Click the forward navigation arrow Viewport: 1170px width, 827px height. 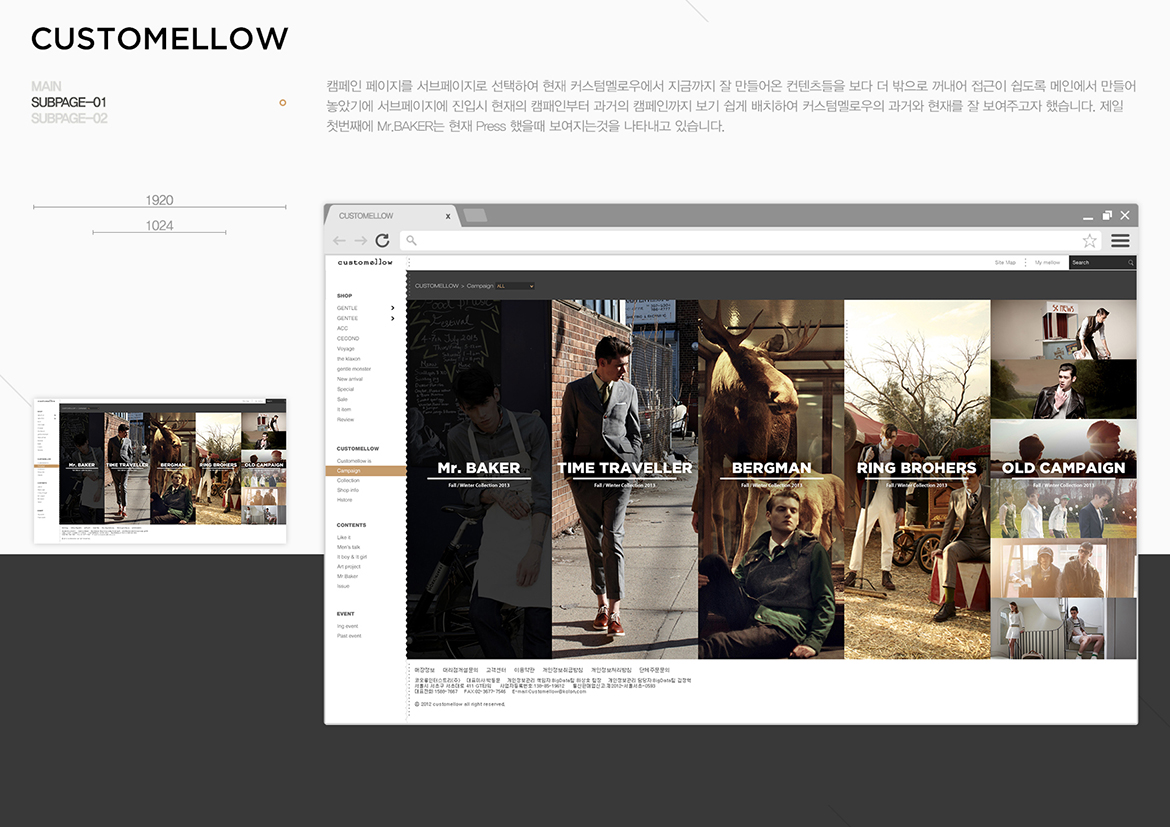359,240
